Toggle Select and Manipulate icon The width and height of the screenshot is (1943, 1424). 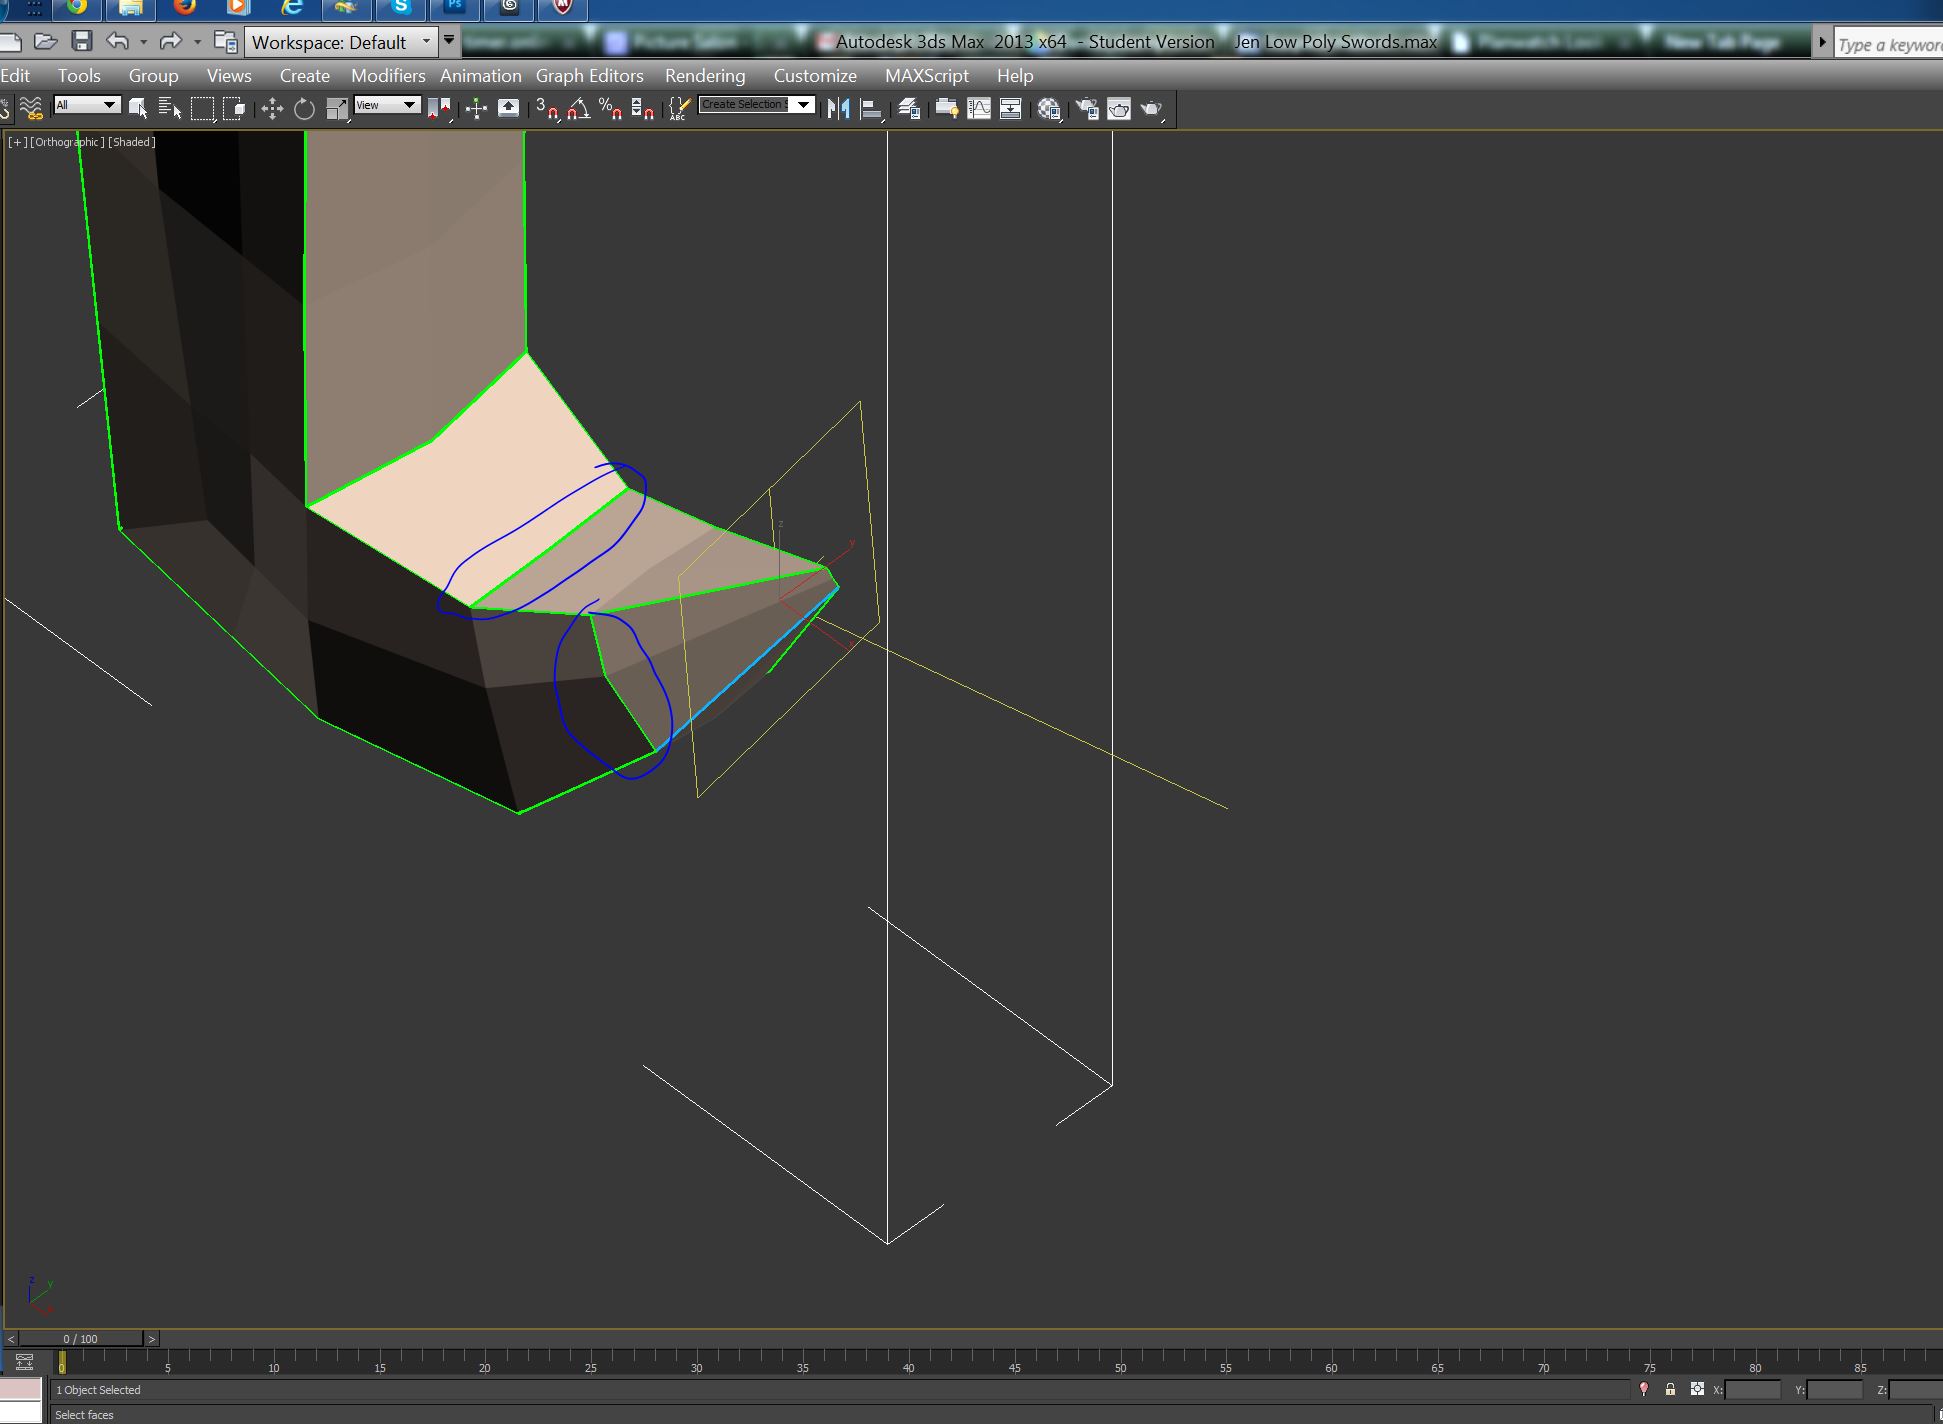[x=476, y=108]
